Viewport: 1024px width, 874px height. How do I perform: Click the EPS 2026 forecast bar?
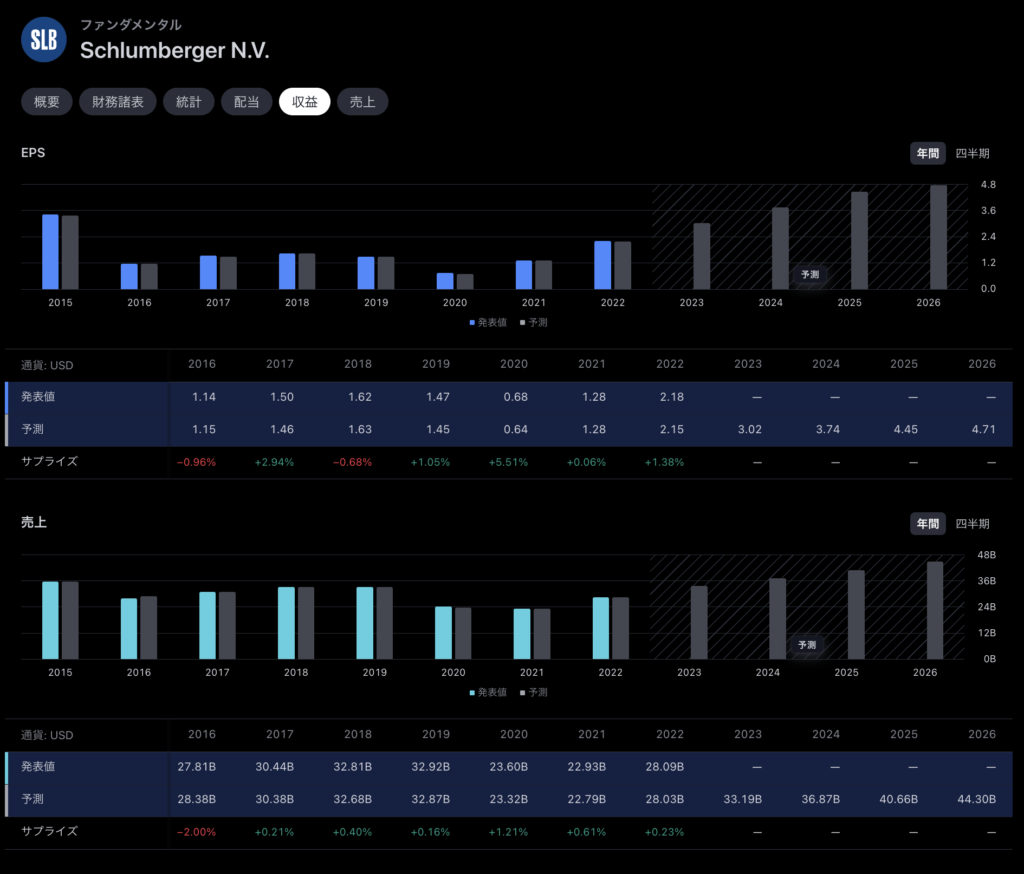(x=938, y=237)
